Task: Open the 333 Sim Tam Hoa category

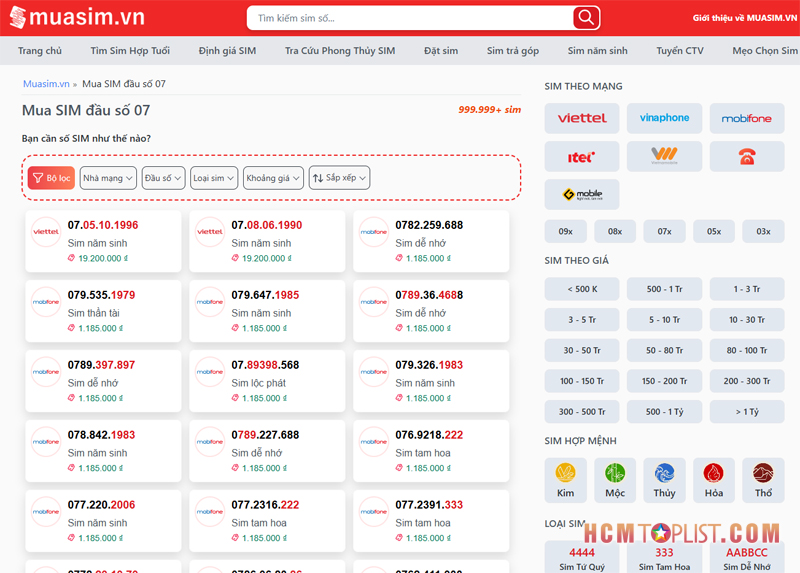Action: click(664, 559)
